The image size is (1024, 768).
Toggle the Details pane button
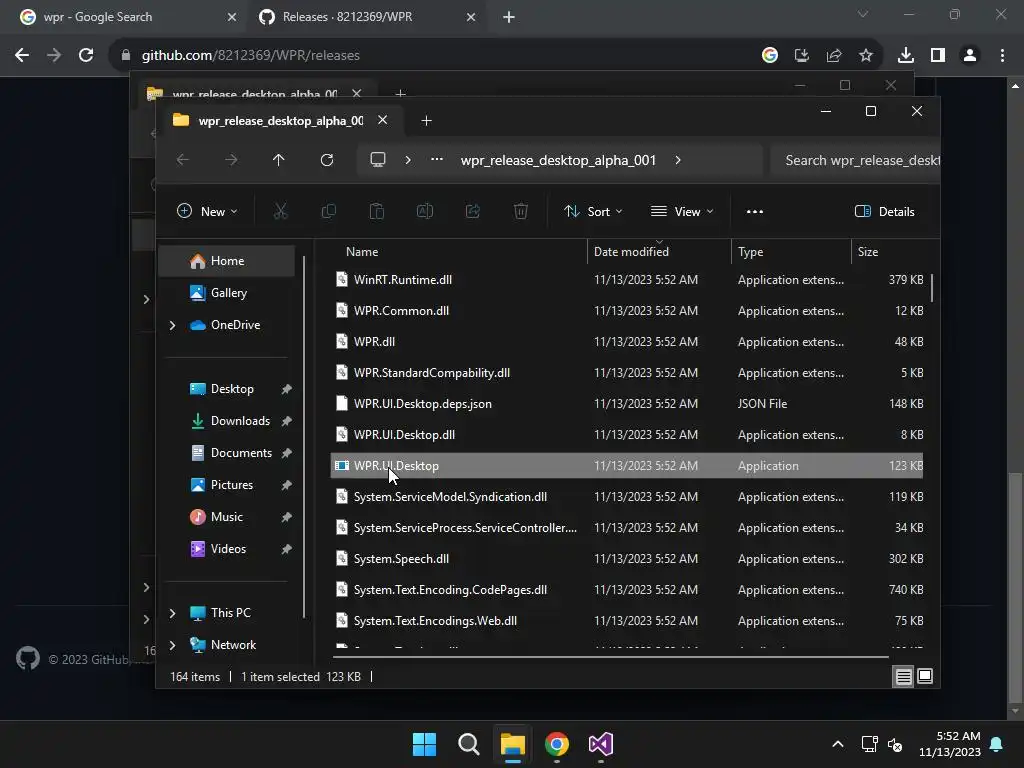(884, 211)
